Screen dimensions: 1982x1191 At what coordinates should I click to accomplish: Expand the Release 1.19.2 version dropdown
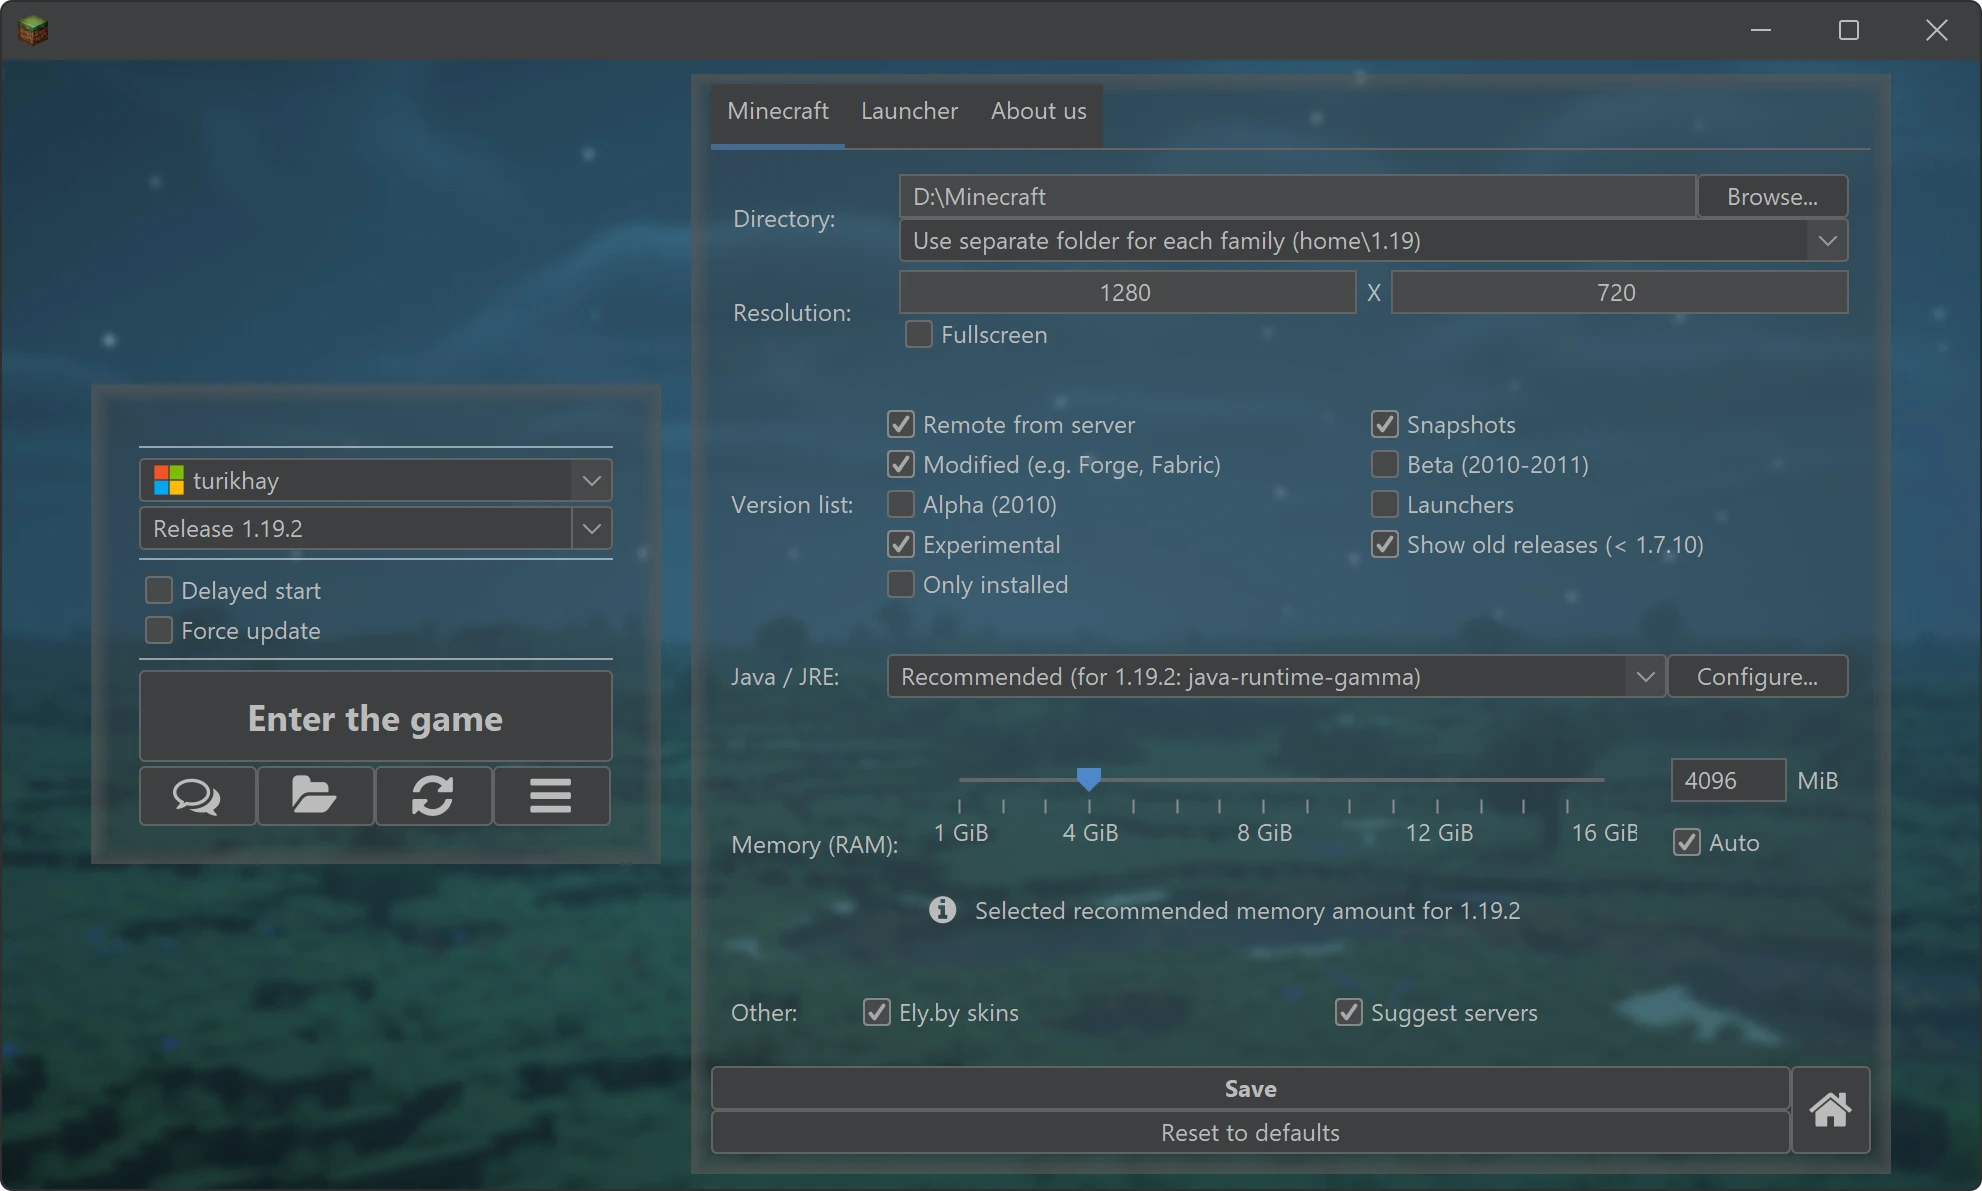592,529
